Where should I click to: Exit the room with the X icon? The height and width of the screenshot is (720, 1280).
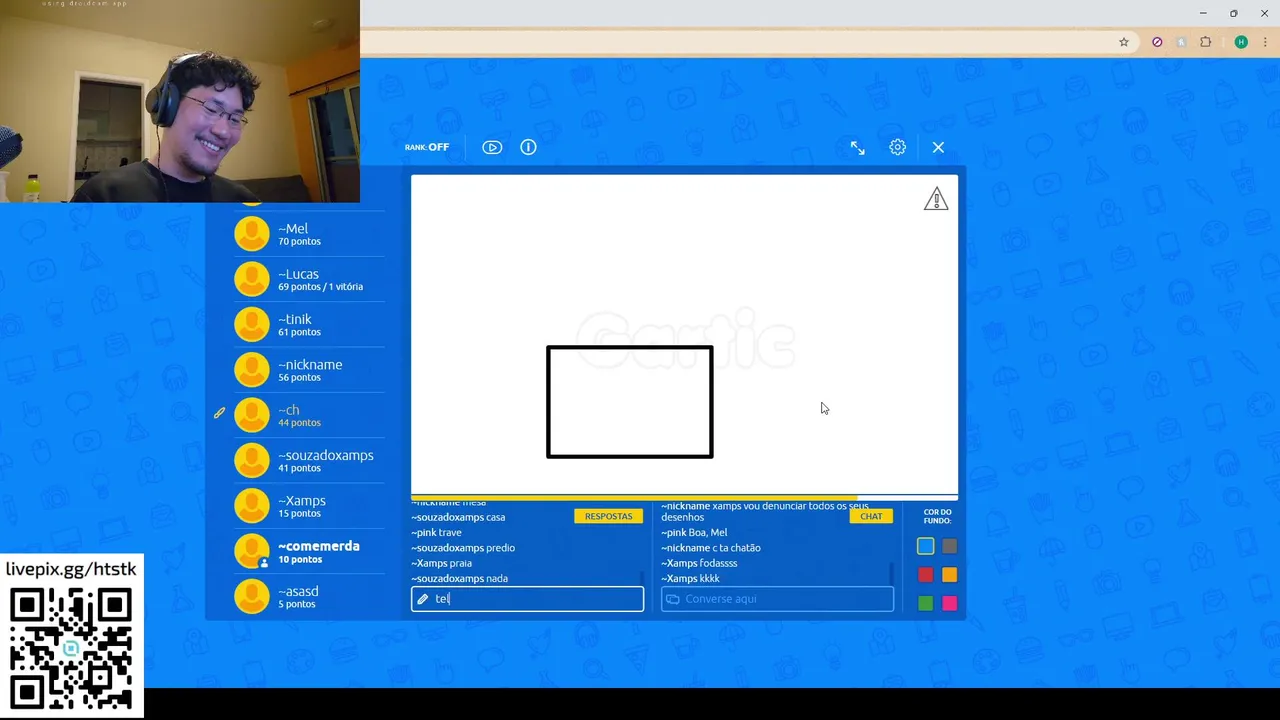(938, 147)
